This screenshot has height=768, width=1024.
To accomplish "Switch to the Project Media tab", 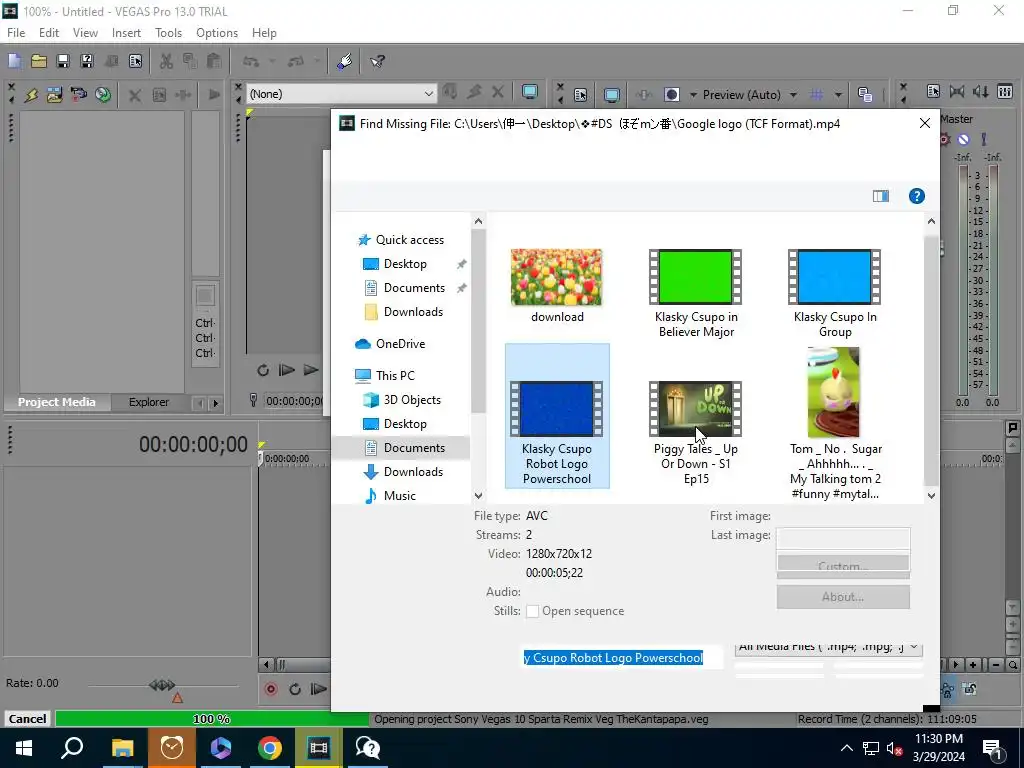I will click(56, 402).
